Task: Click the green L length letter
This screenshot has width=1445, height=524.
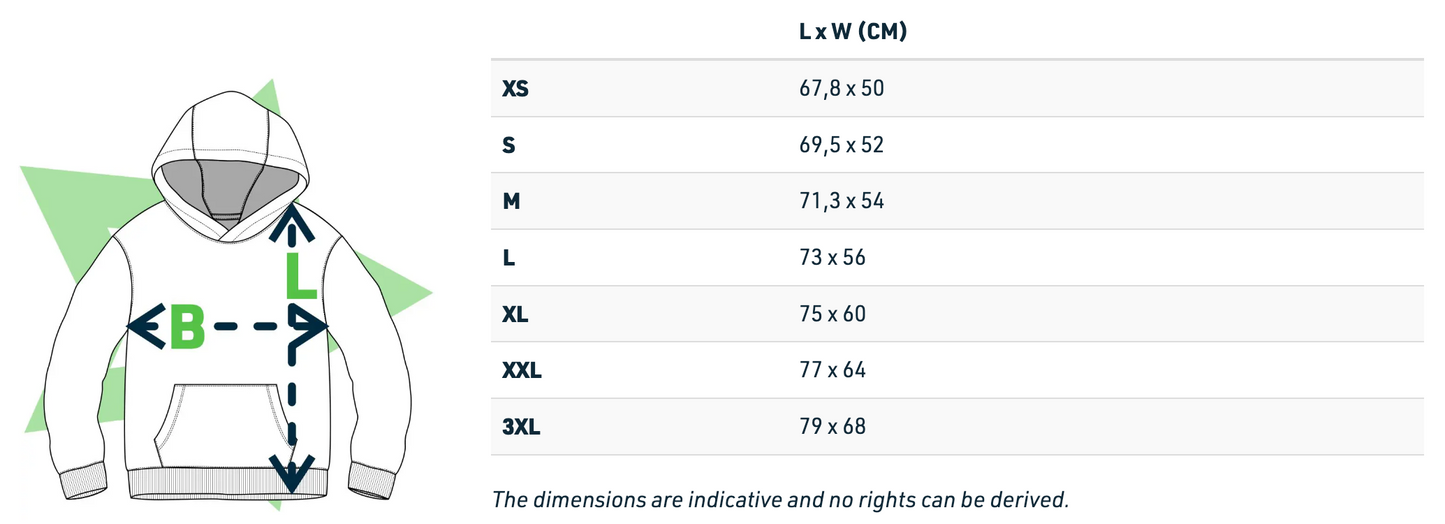Action: point(300,275)
